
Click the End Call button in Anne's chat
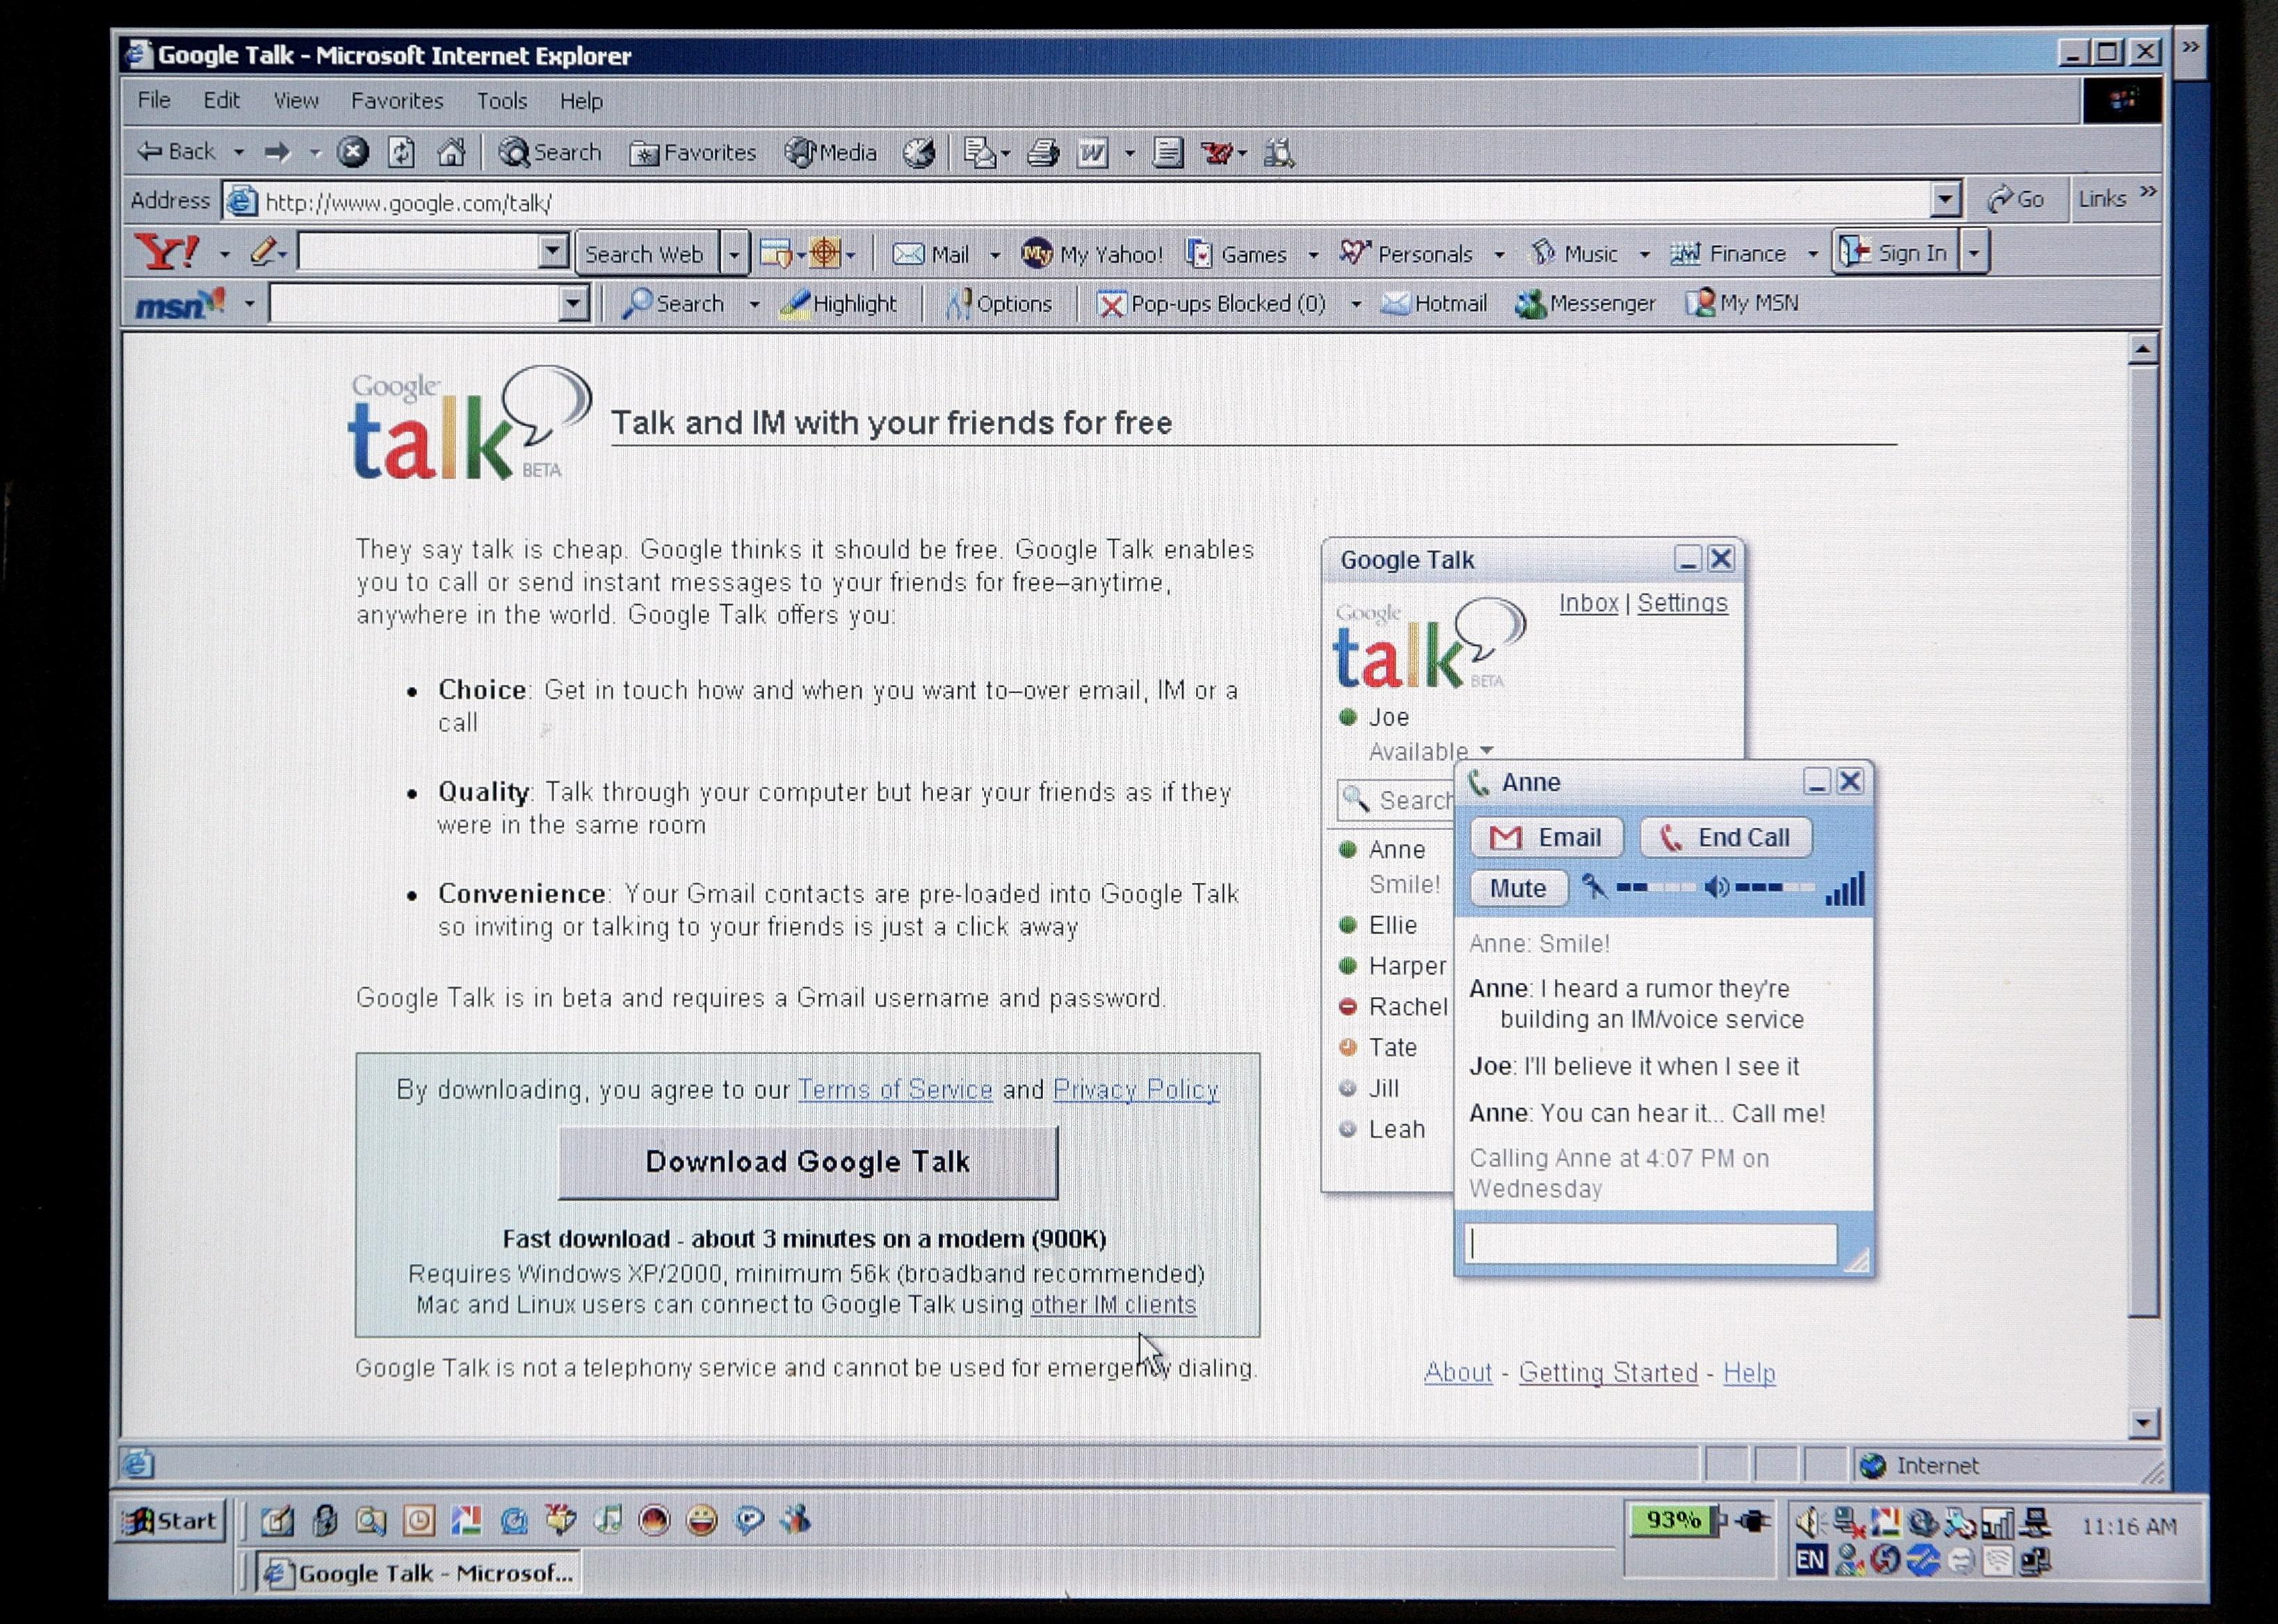pos(1726,837)
